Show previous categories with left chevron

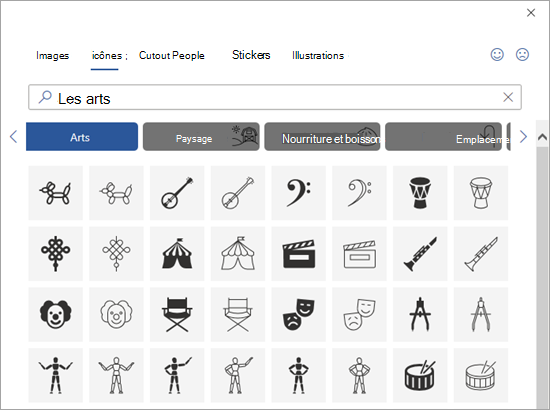click(13, 137)
